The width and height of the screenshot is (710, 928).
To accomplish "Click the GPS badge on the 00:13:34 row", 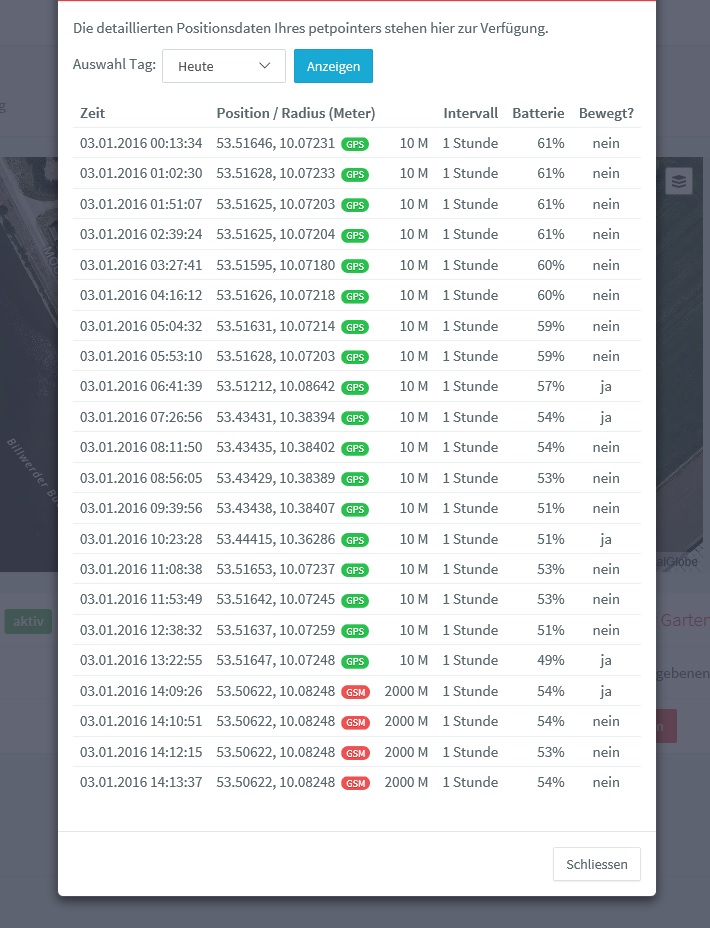I will [x=355, y=144].
